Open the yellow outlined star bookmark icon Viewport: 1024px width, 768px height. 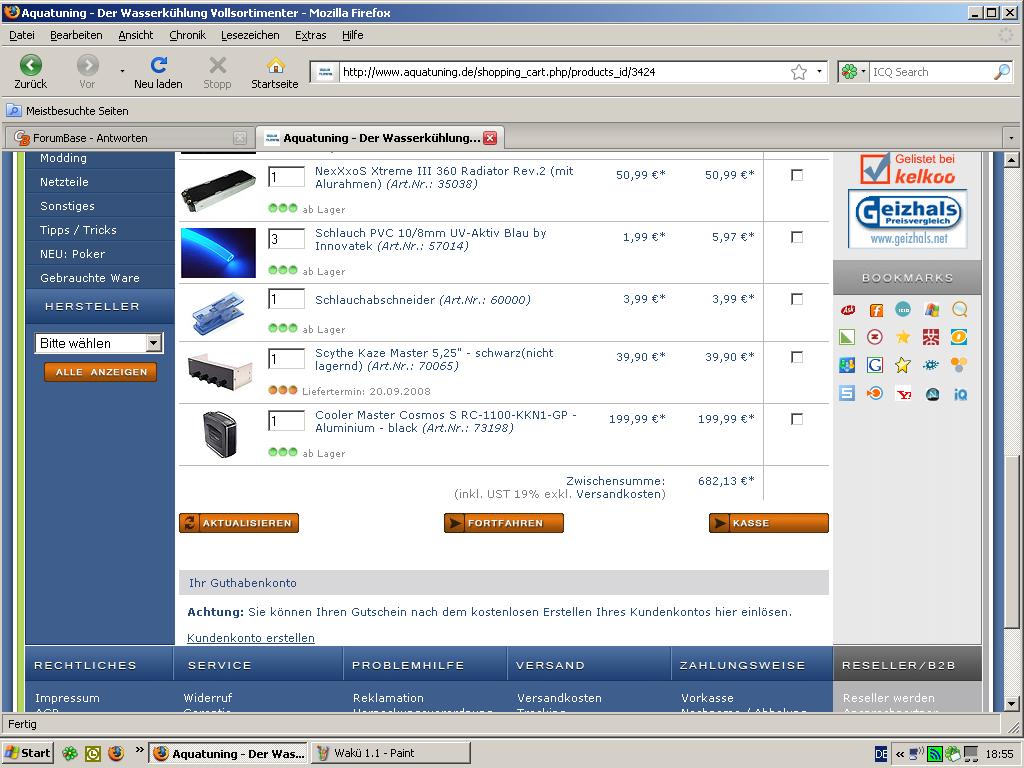click(903, 365)
